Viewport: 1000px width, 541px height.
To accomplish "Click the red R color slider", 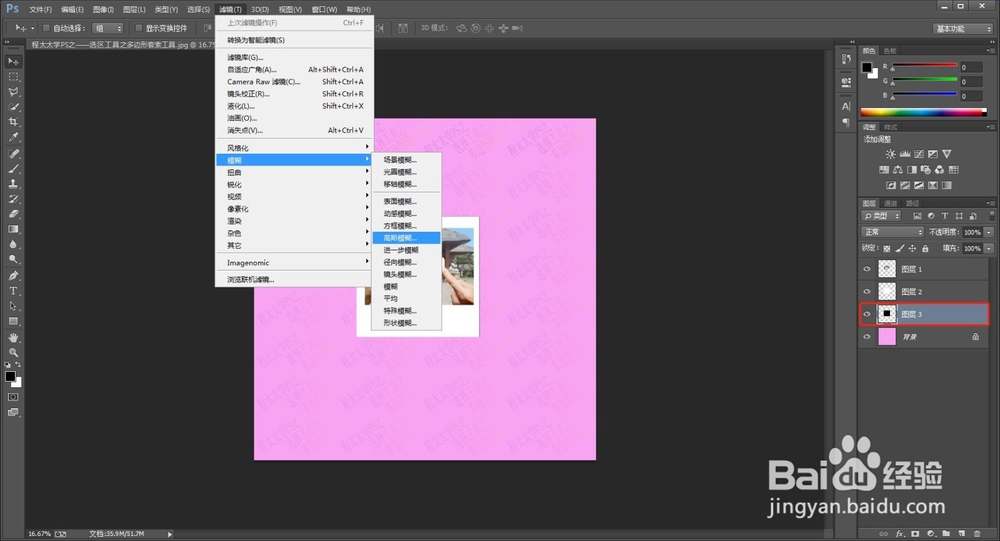I will (x=925, y=65).
